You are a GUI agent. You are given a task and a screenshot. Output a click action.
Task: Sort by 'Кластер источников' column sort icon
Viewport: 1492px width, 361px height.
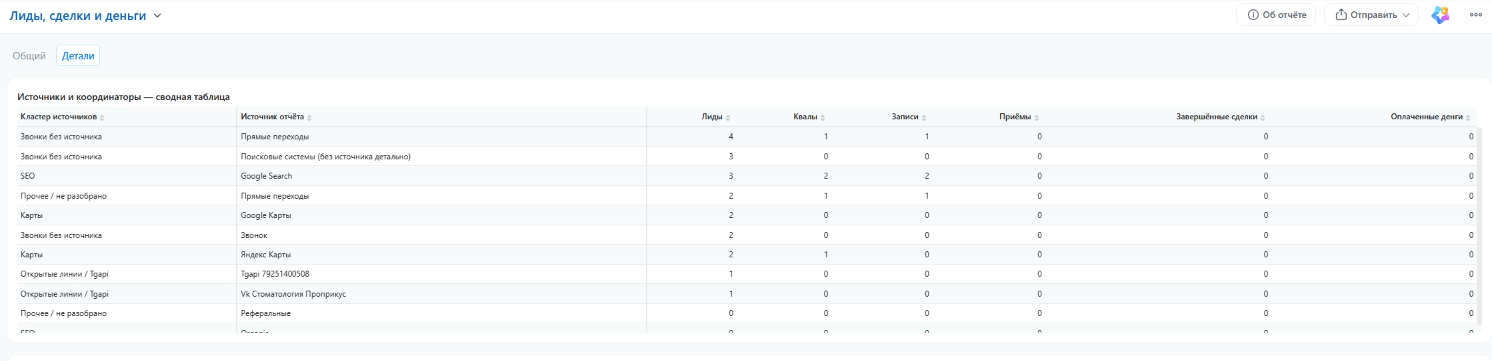point(102,118)
